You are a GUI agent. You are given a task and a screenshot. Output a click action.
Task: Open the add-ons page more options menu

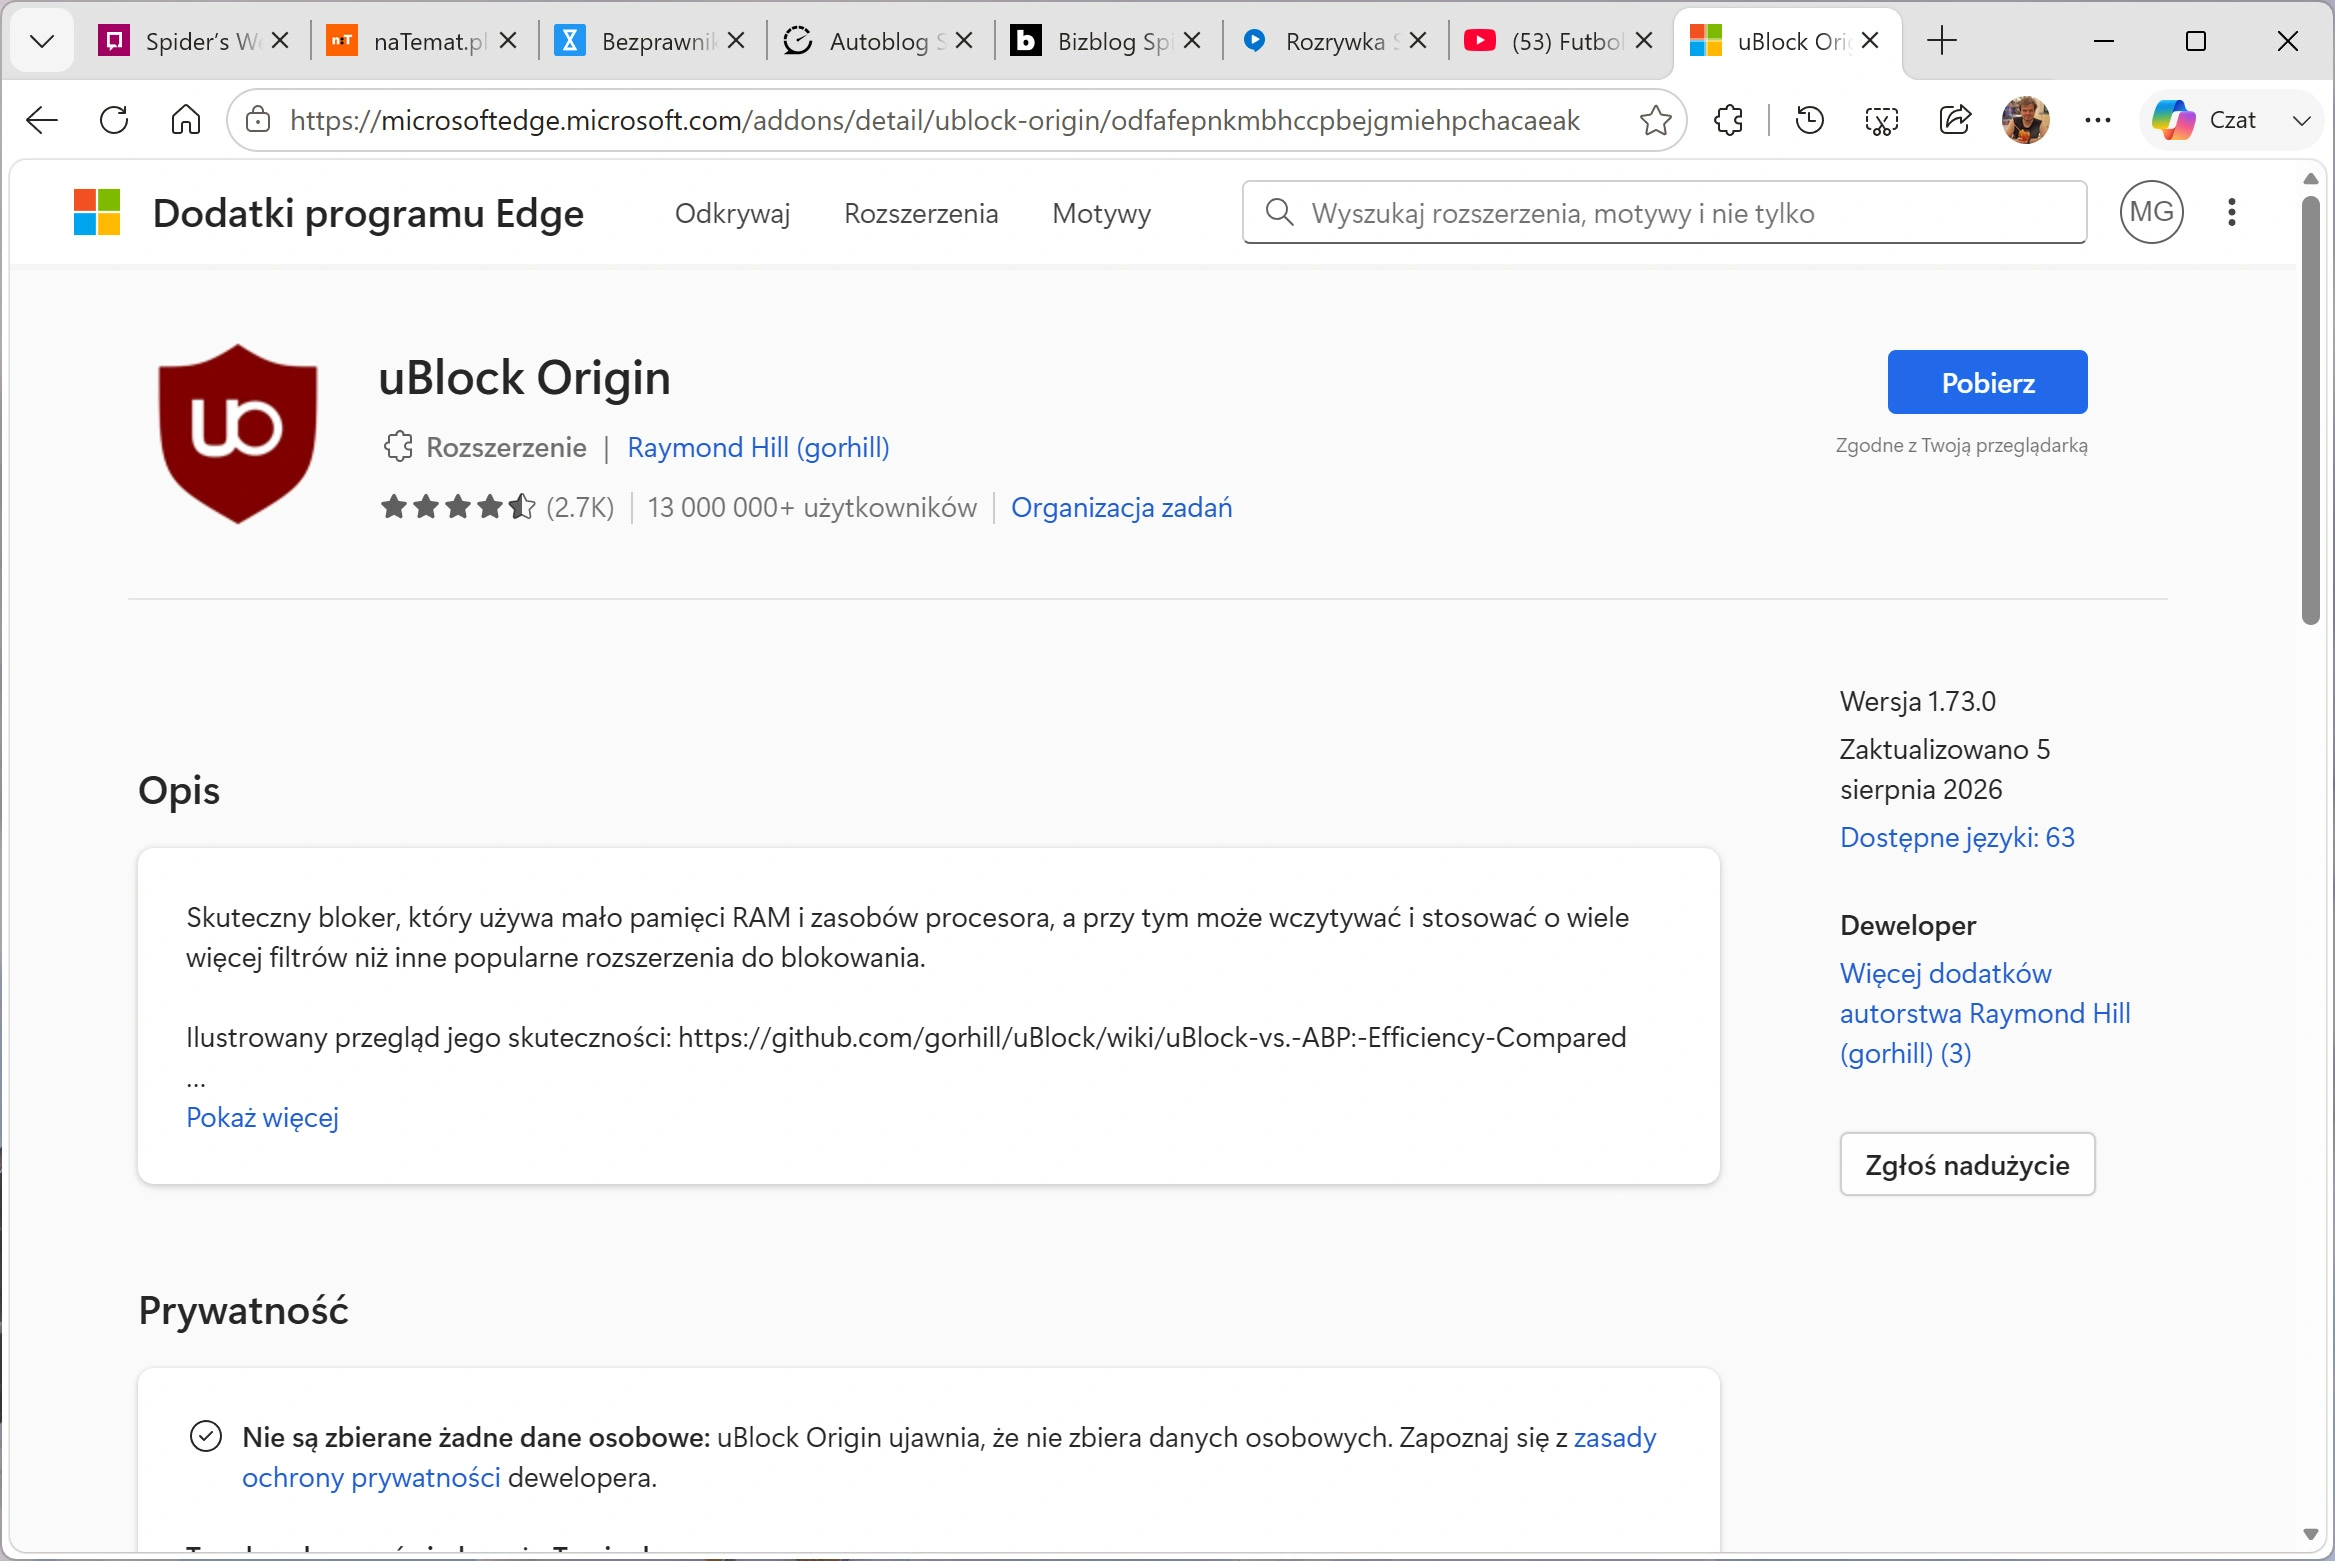(x=2232, y=212)
